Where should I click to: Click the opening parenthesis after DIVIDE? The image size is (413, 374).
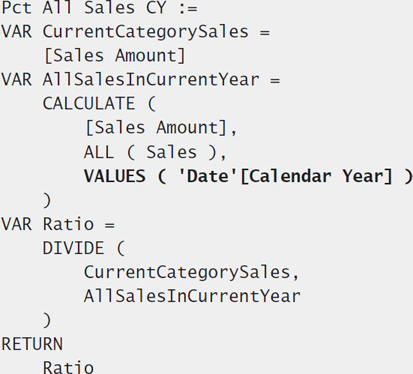(x=121, y=248)
